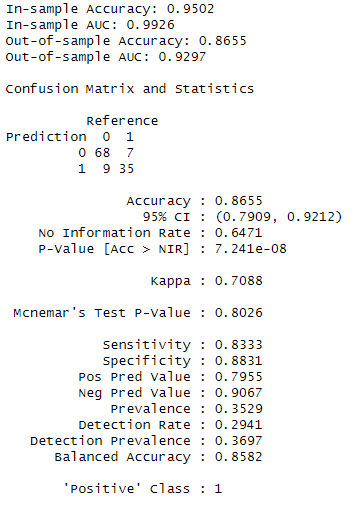Click the In-sample AUC 0.9926 value
Image resolution: width=360 pixels, height=508 pixels.
[150, 25]
